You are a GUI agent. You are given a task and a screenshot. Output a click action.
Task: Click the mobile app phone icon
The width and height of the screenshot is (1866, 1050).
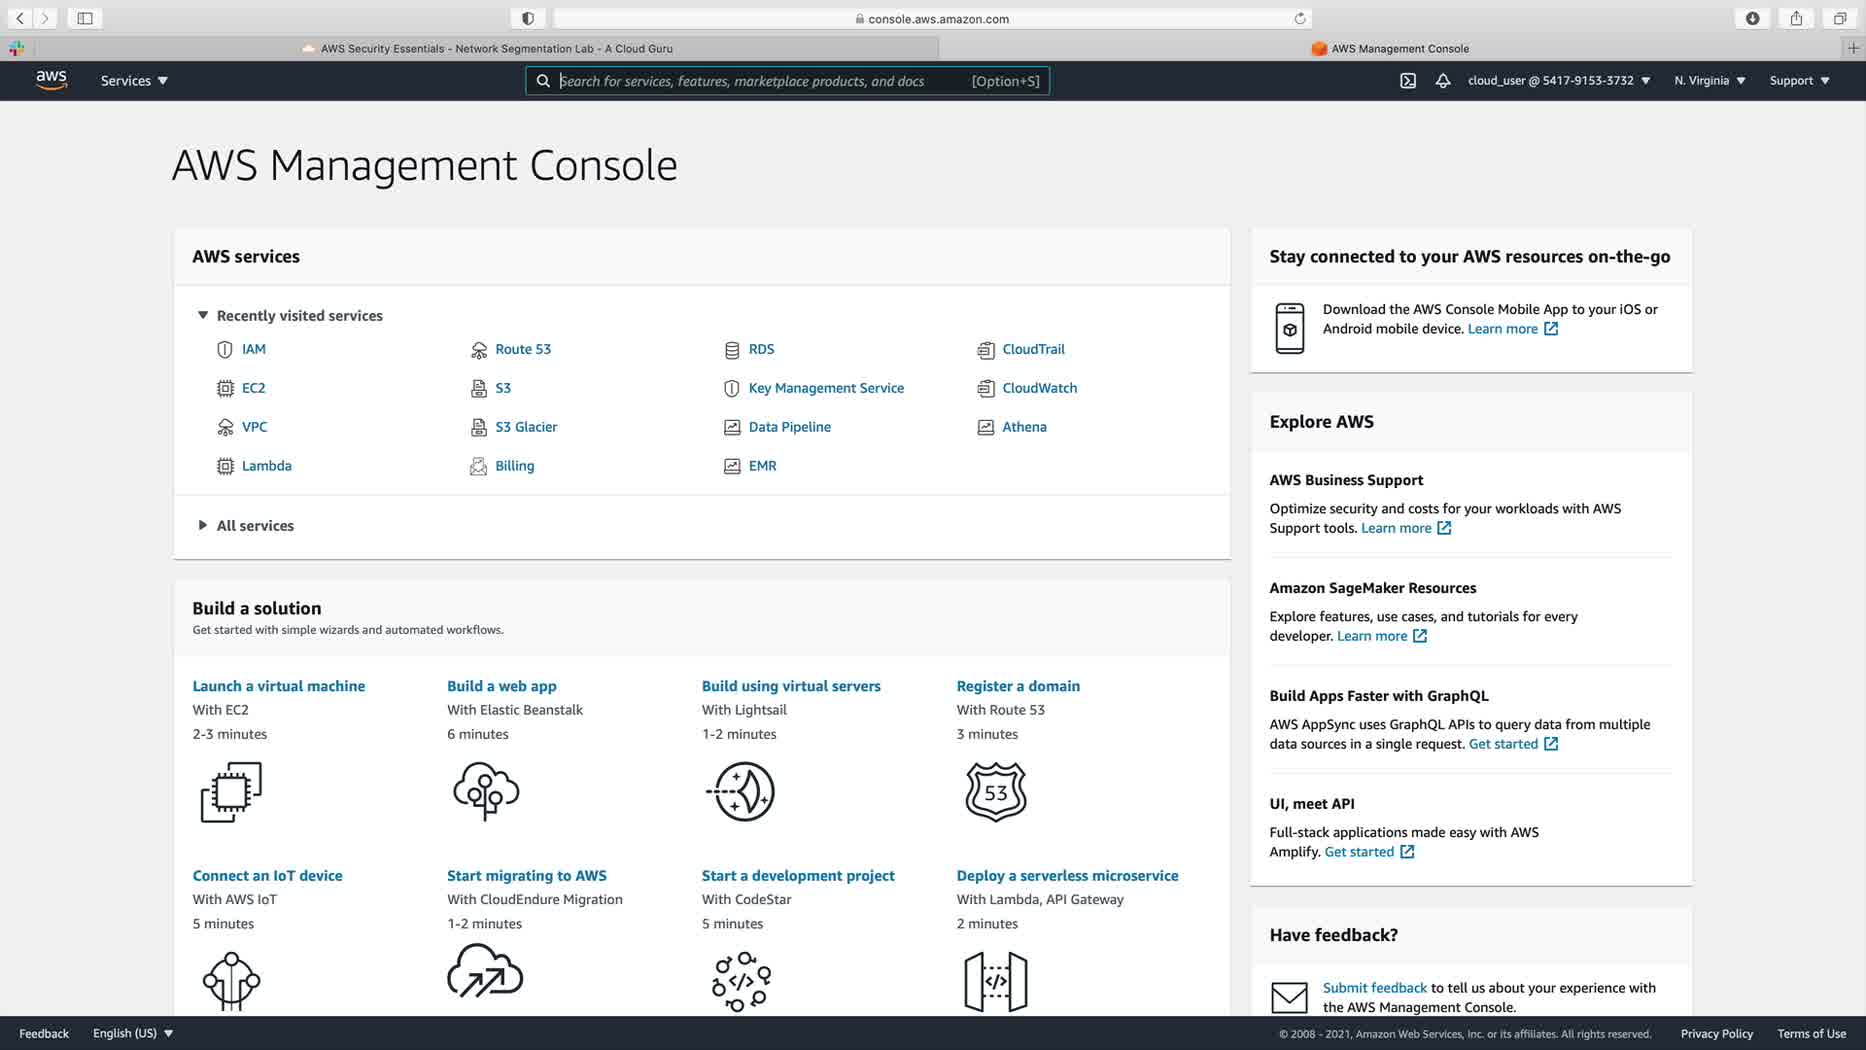[x=1290, y=328]
